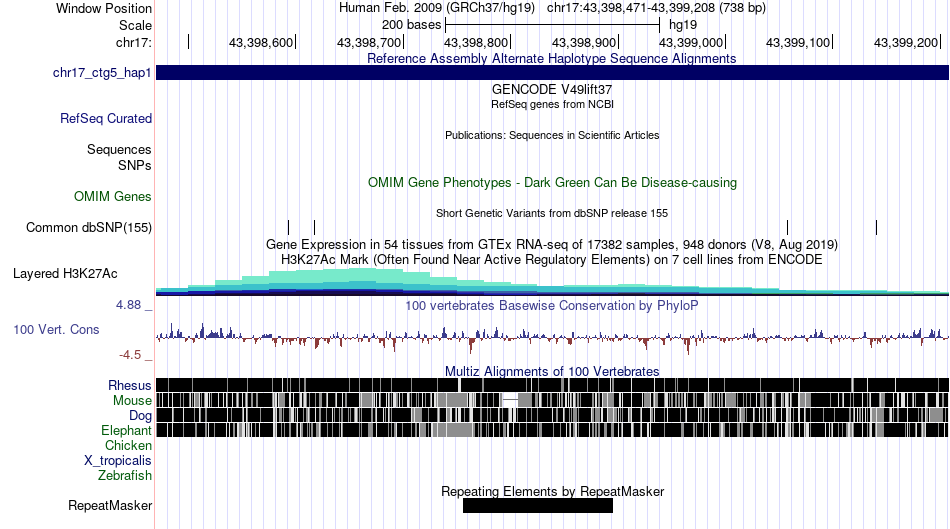This screenshot has height=529, width=950.
Task: Click the RepeatMasker track label
Action: [110, 505]
